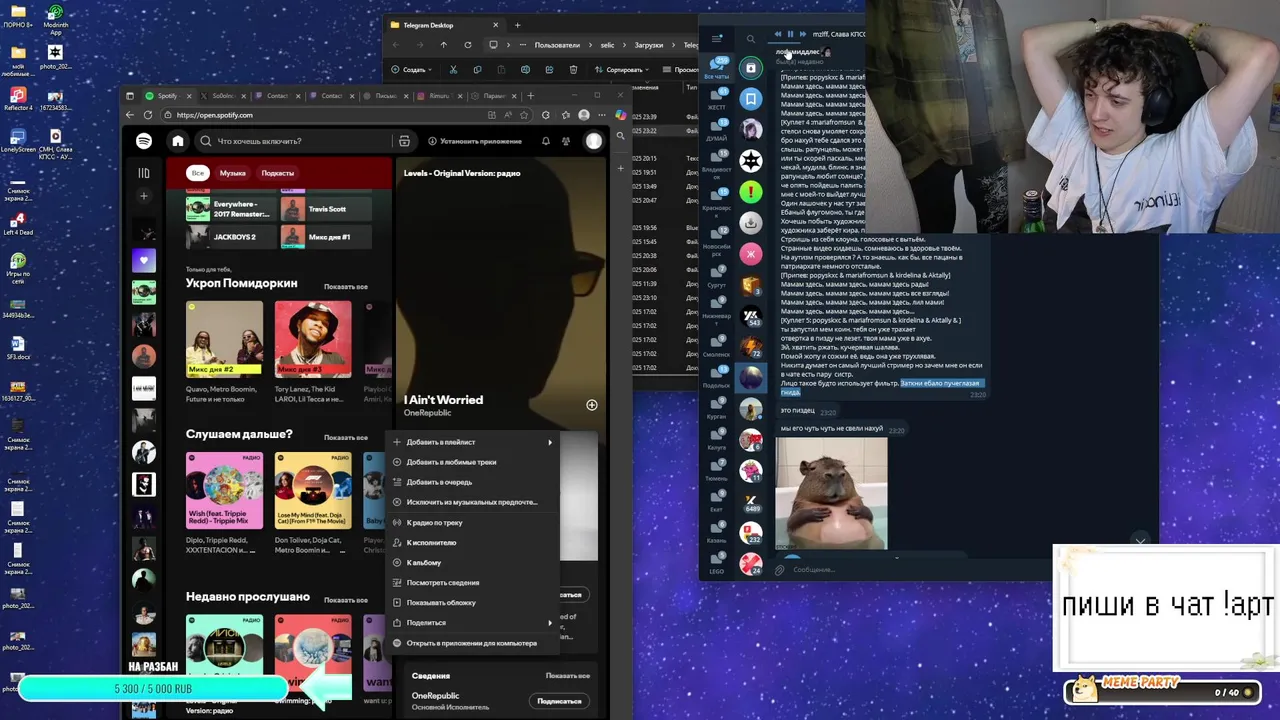Open Edge settings ellipsis menu
This screenshot has width=1280, height=720.
tap(603, 115)
